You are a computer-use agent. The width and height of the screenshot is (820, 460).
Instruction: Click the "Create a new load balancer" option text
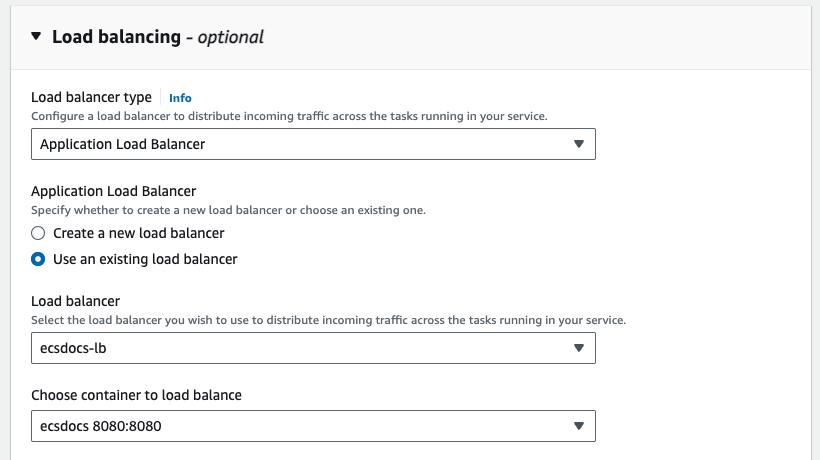pyautogui.click(x=138, y=233)
